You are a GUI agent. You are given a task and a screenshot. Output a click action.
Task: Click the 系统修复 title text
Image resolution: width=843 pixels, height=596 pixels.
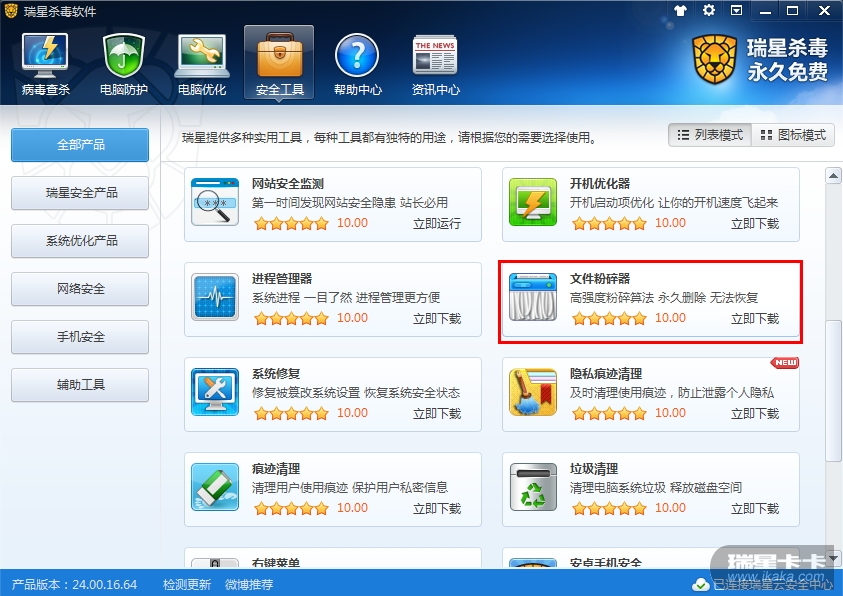(276, 374)
